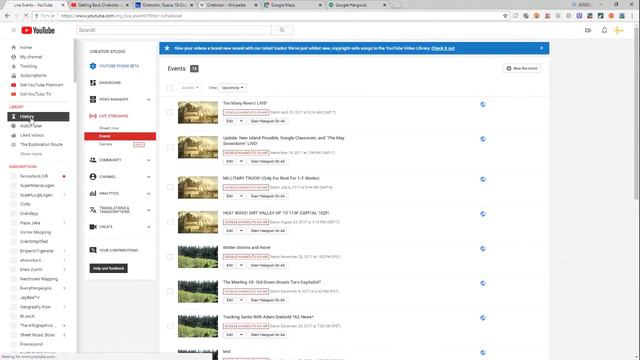Open the View Upcoming dropdown
This screenshot has height=360, width=640.
pos(233,88)
